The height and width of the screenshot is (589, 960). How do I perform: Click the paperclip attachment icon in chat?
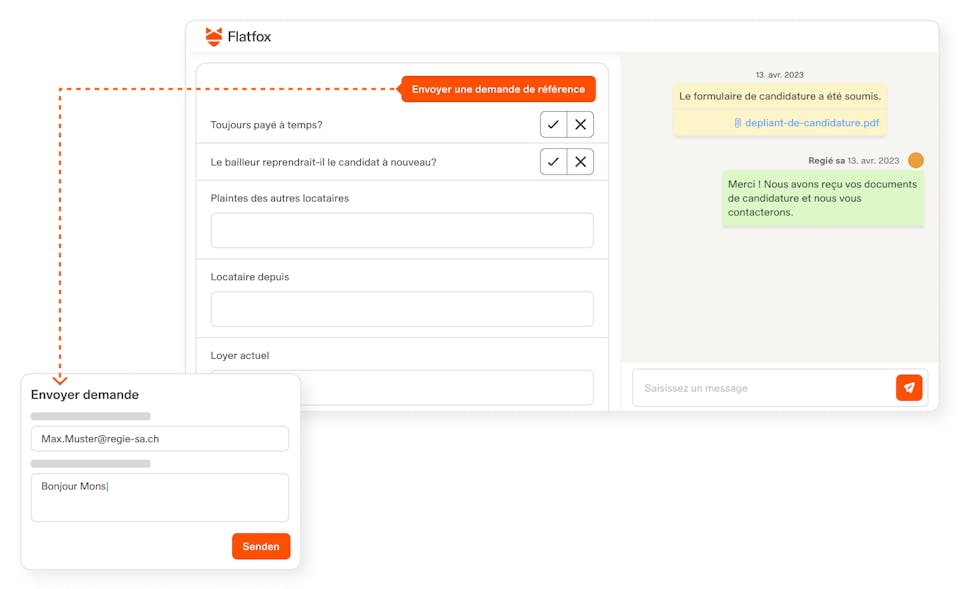tap(737, 123)
